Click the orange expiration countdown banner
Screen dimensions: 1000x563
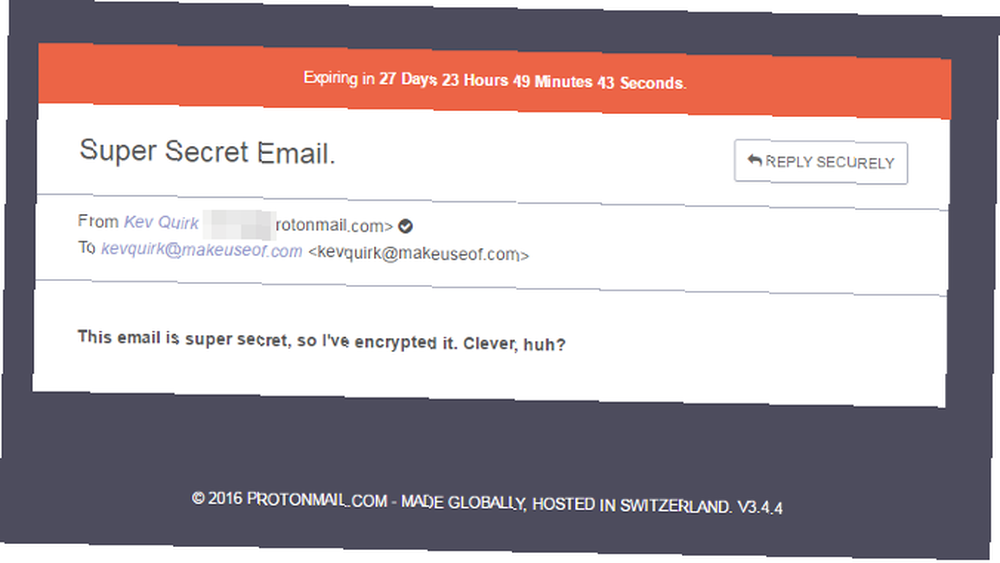(x=495, y=81)
